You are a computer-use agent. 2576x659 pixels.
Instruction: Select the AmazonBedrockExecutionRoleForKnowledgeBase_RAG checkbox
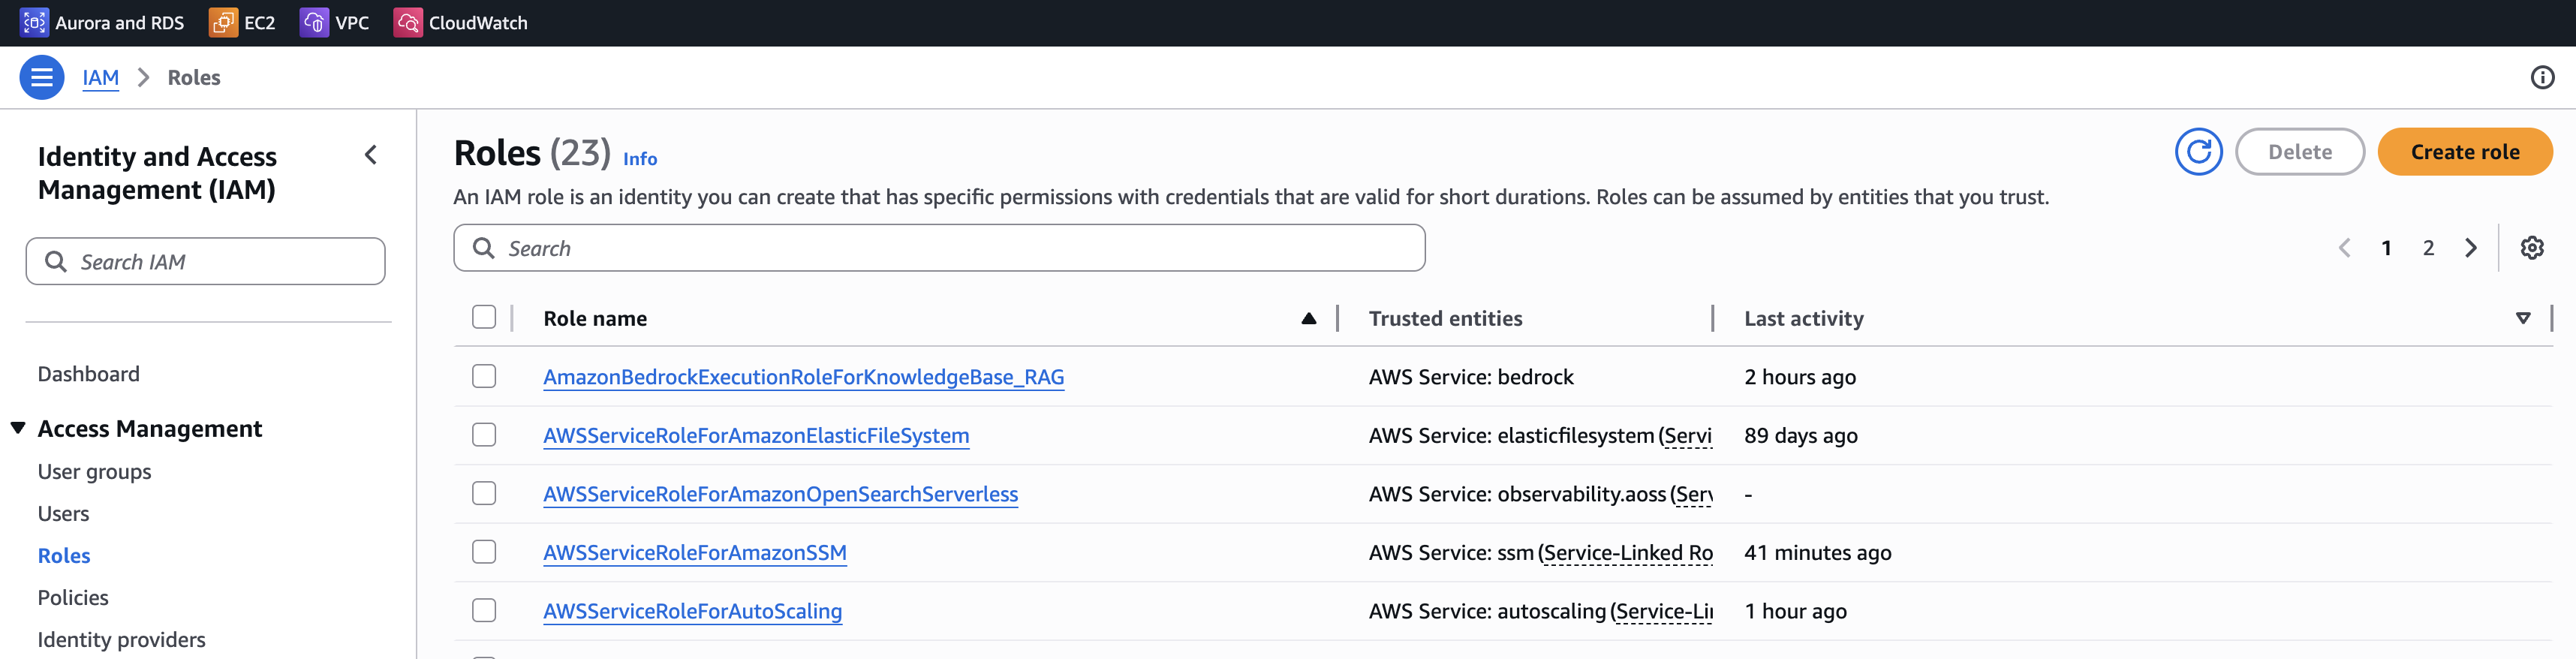[484, 376]
